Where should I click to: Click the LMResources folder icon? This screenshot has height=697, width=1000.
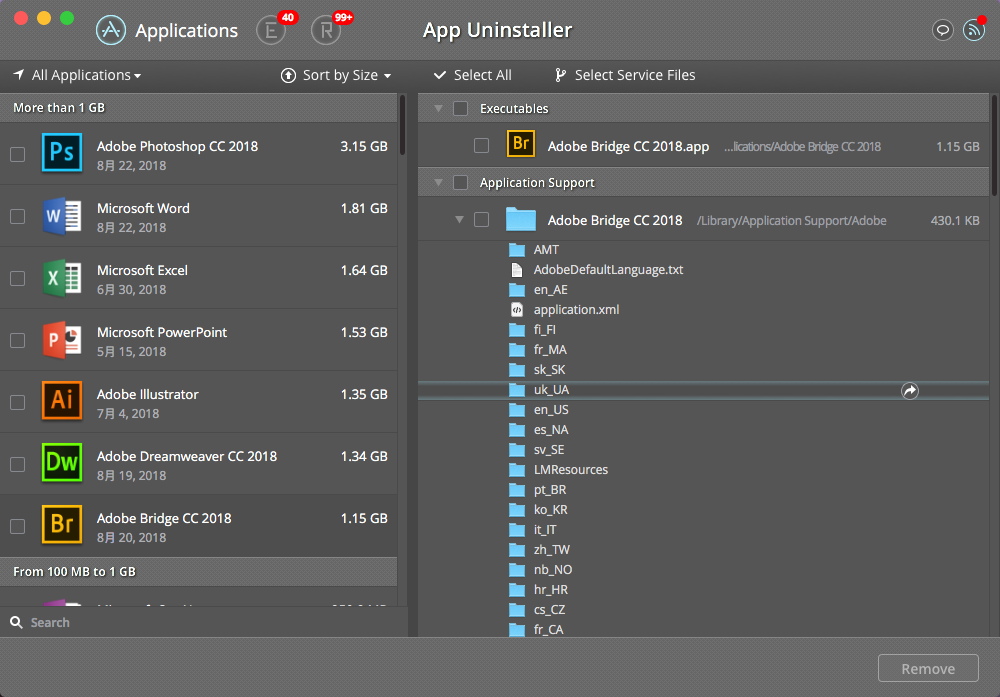click(x=517, y=470)
